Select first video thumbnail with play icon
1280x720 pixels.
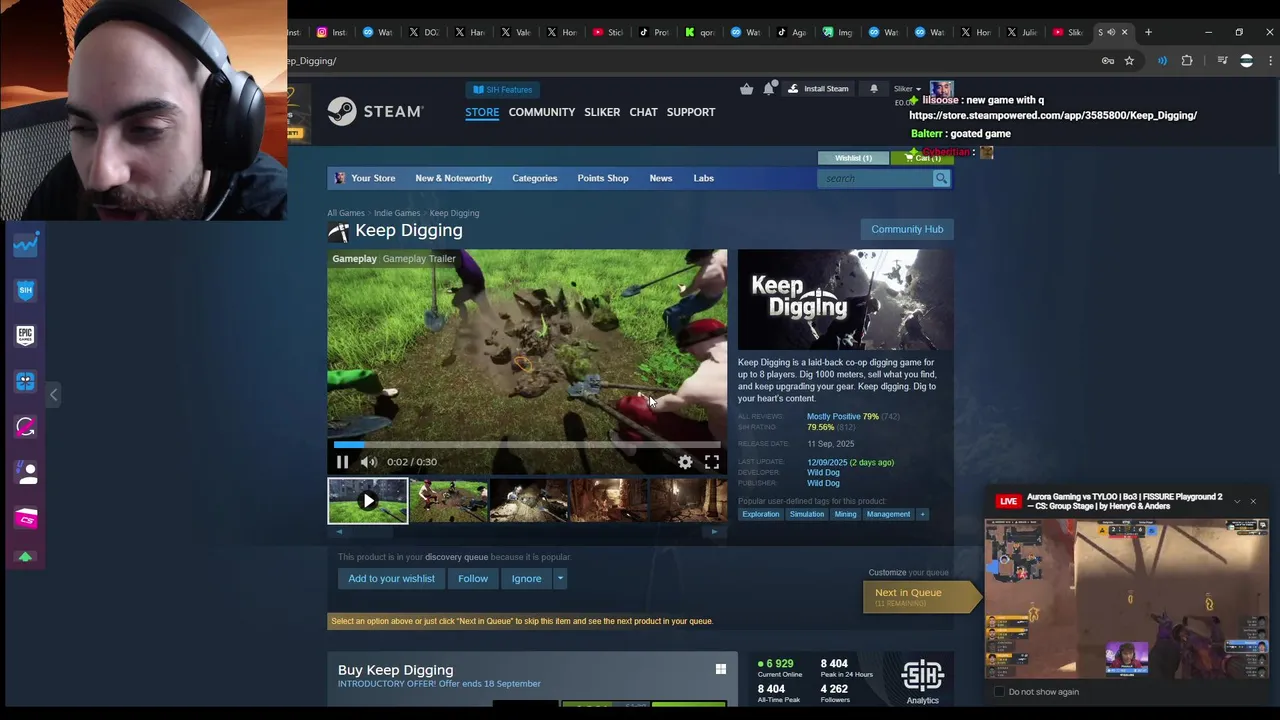(x=368, y=501)
